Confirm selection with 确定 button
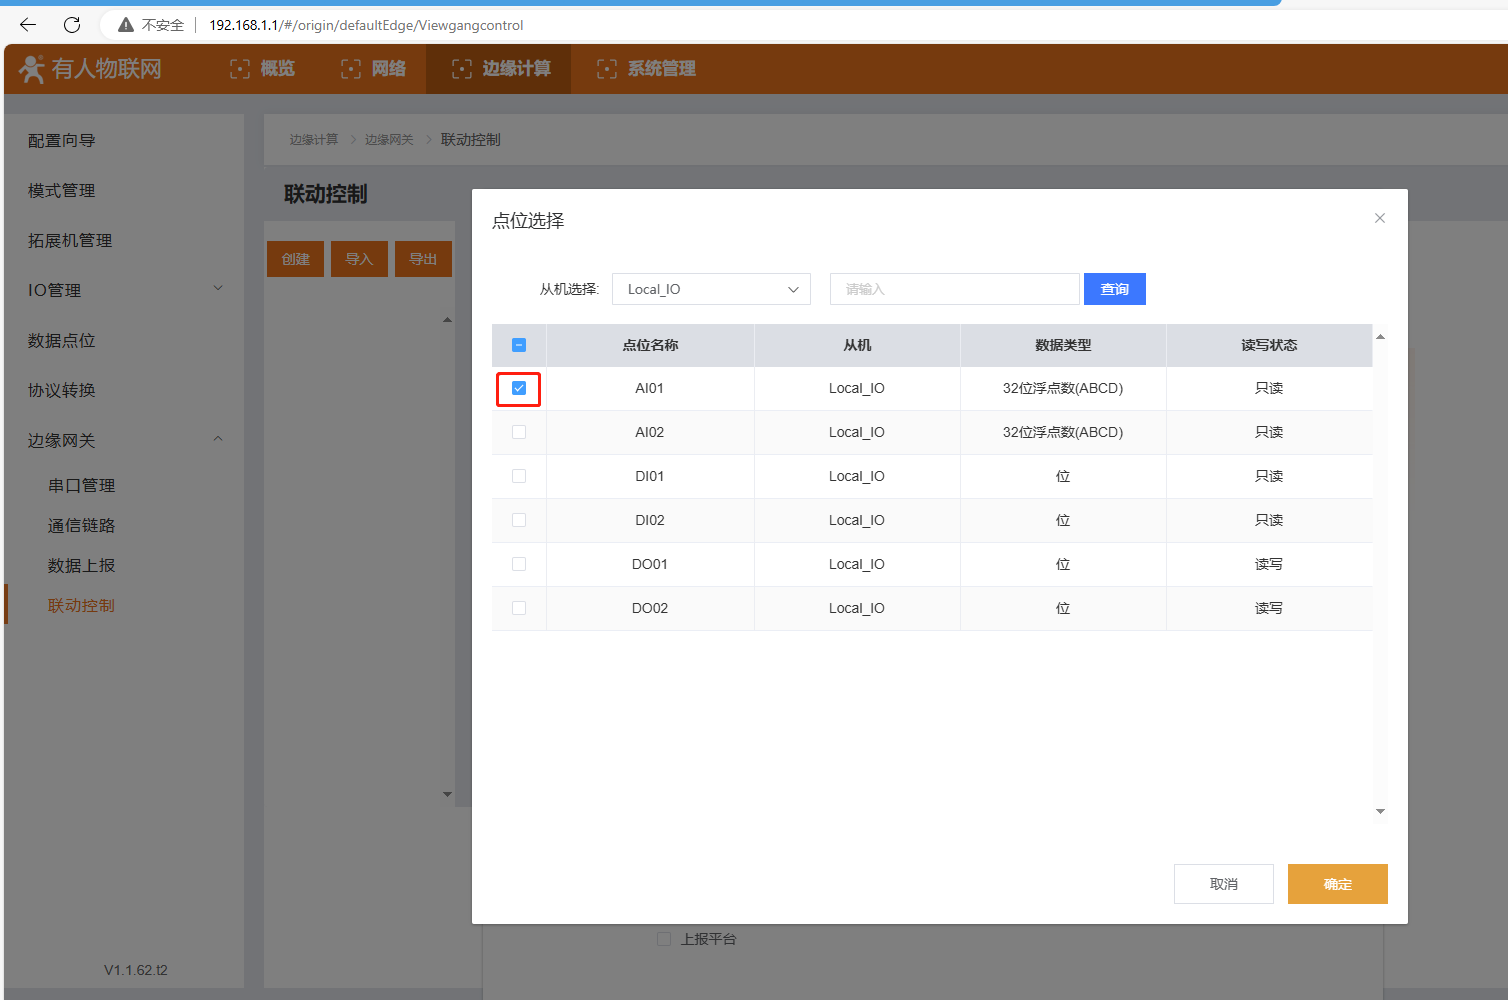Image resolution: width=1508 pixels, height=1000 pixels. point(1337,884)
